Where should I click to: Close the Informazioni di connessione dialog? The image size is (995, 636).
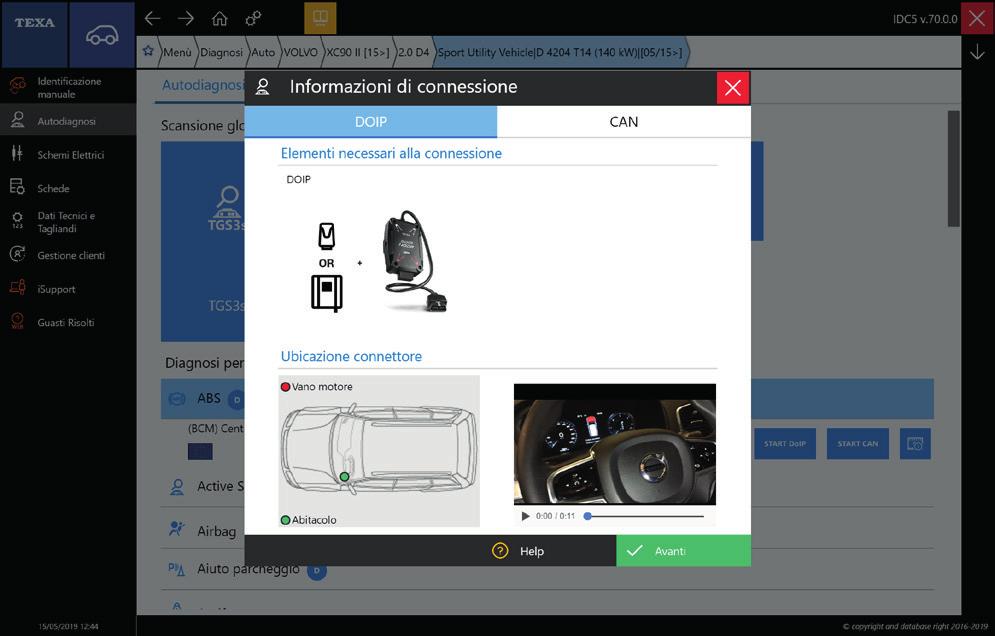(x=733, y=88)
